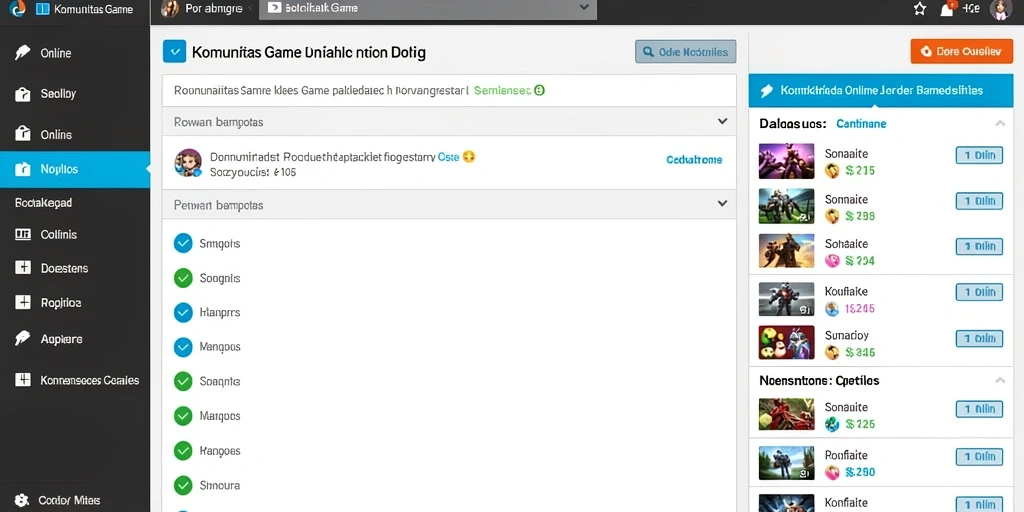This screenshot has height=512, width=1024.
Task: Click the orange Dore Oueliev button
Action: point(961,51)
